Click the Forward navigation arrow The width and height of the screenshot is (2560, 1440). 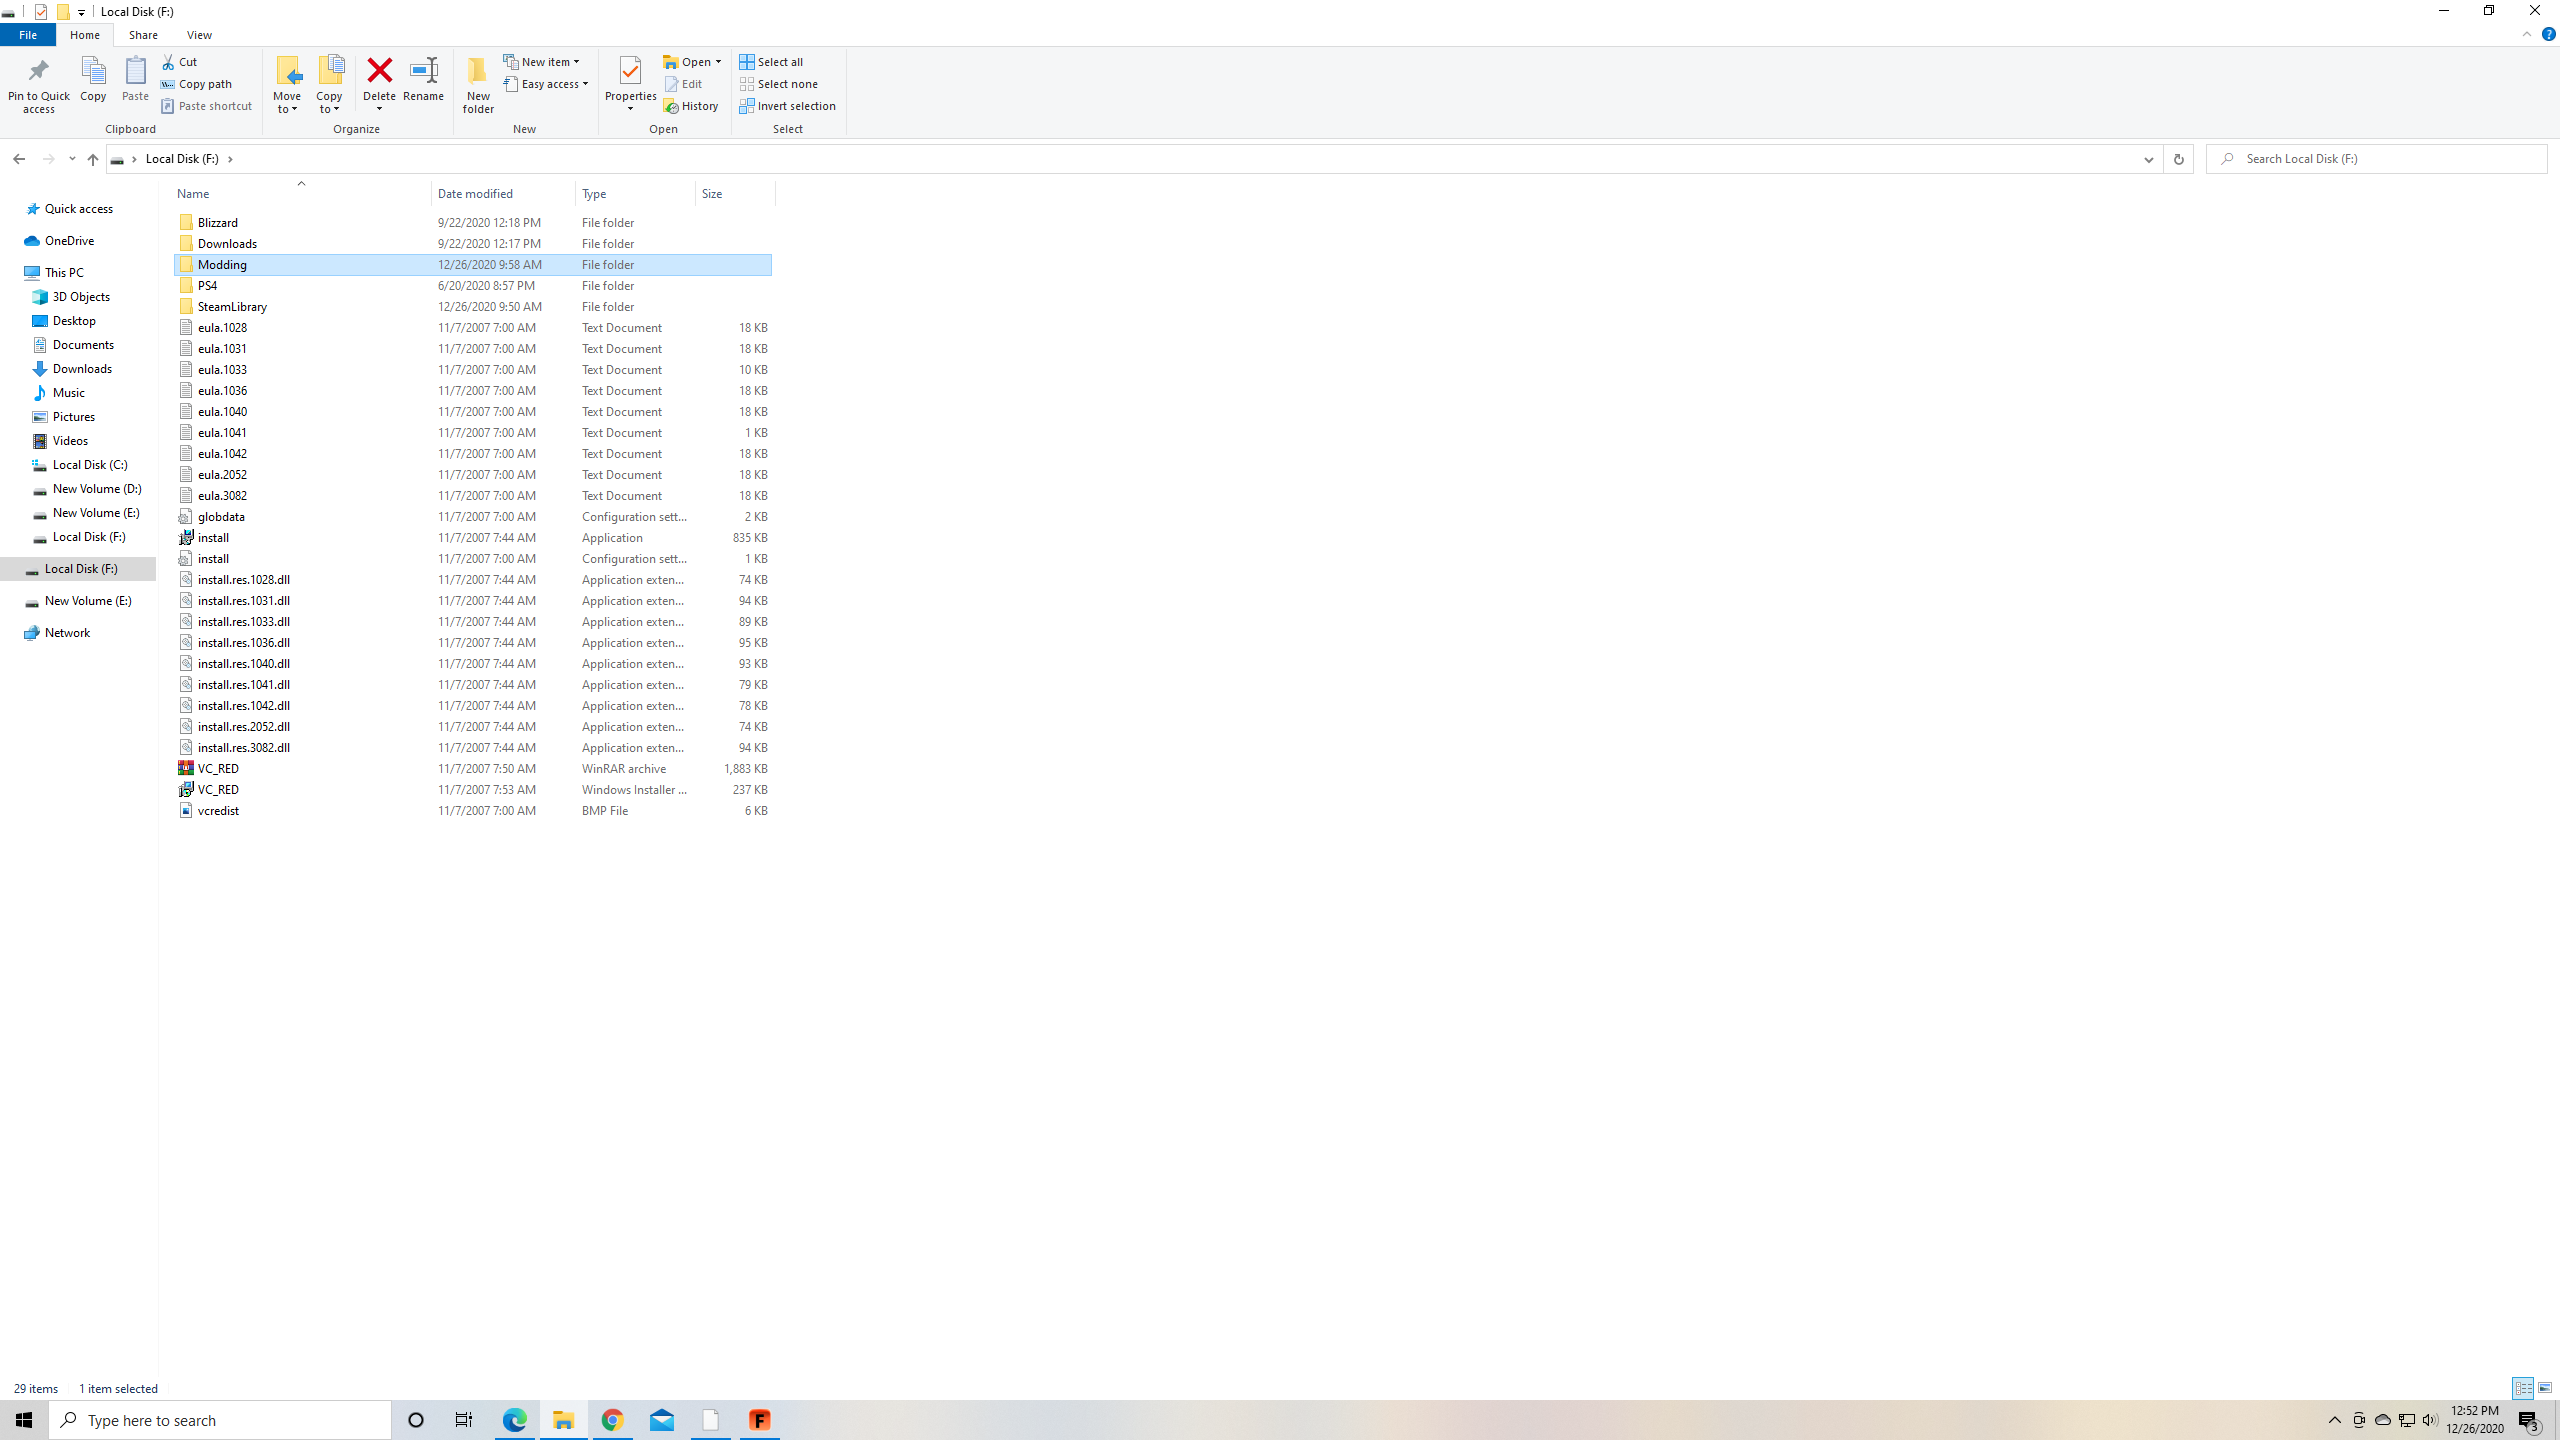48,159
